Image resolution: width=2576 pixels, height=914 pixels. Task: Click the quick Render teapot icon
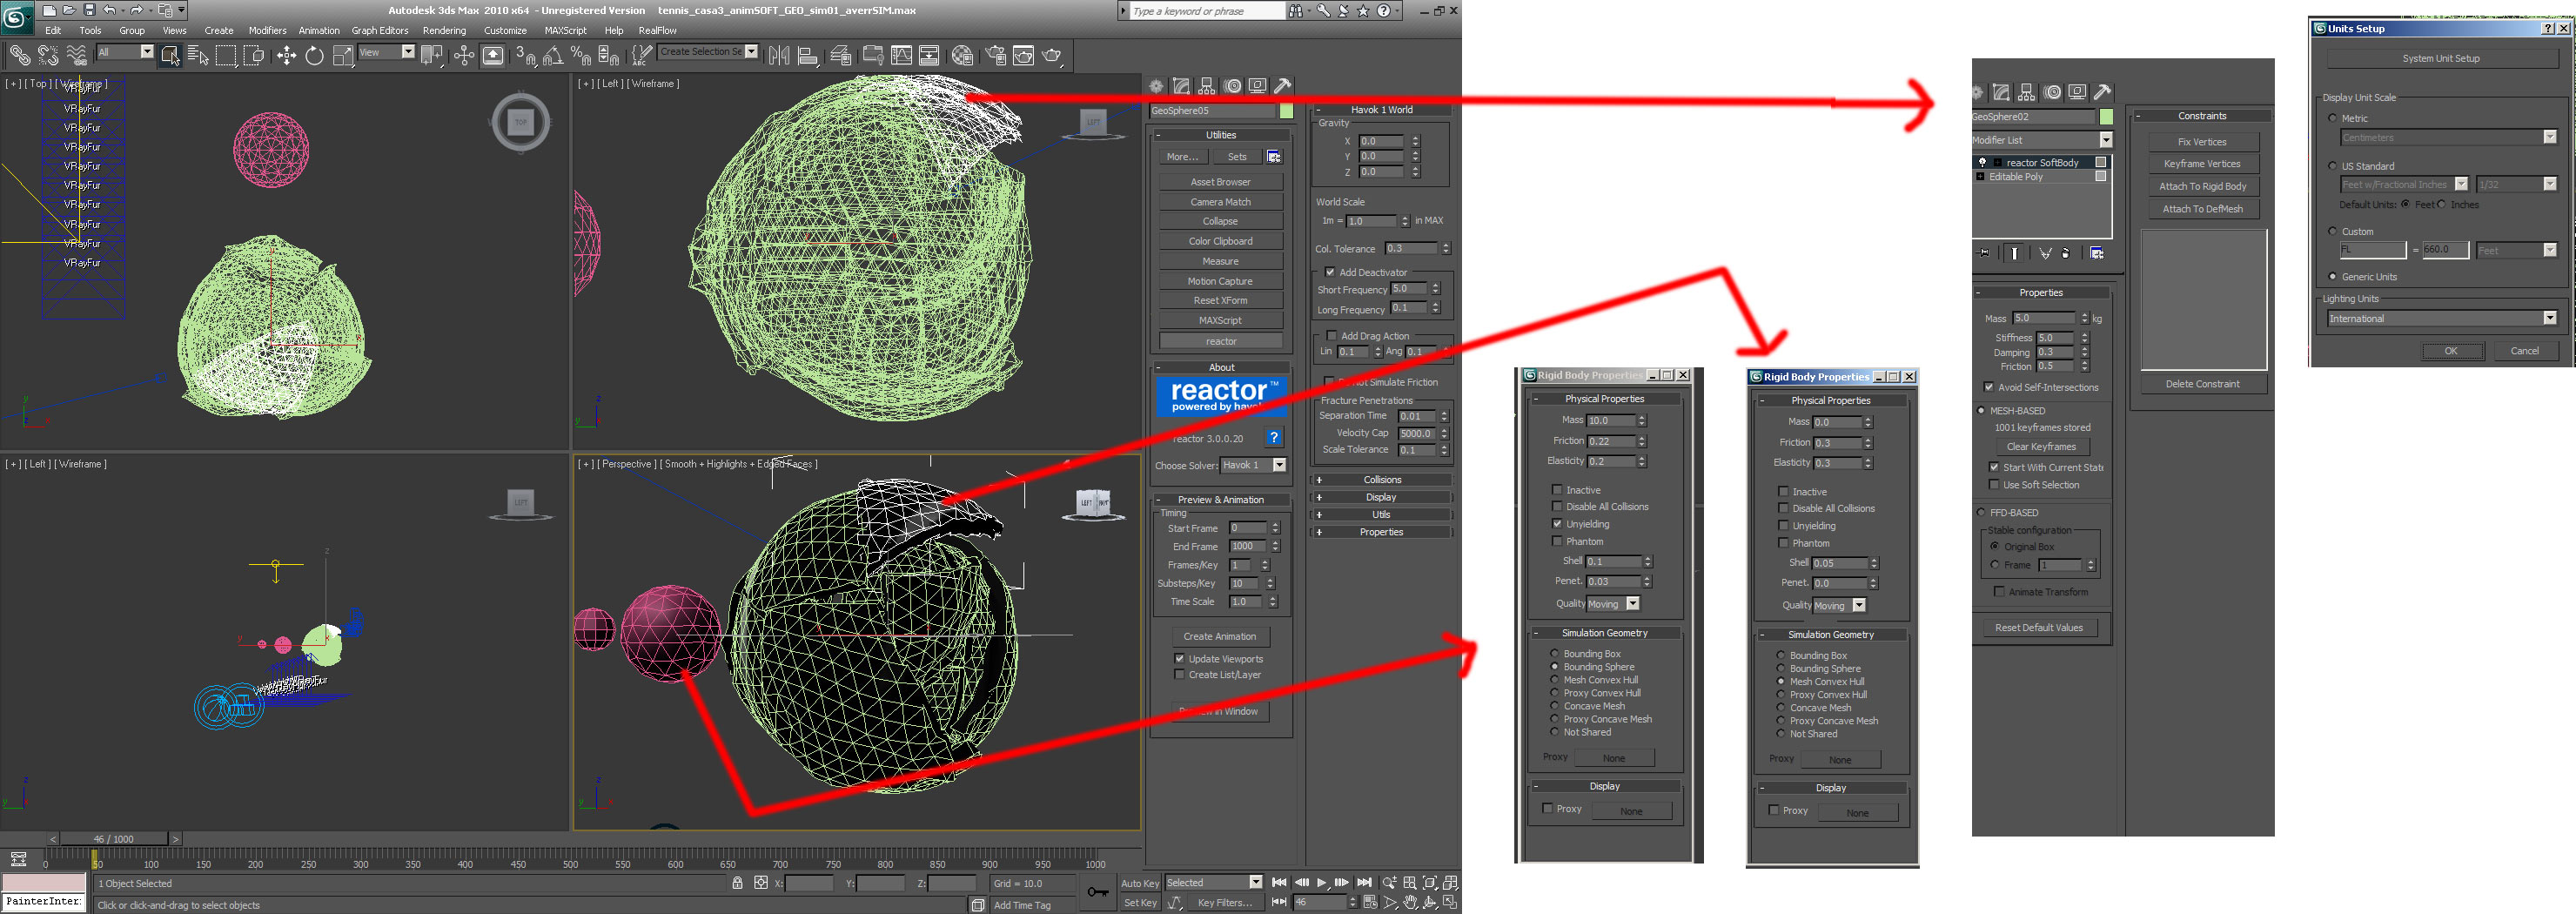(1051, 55)
